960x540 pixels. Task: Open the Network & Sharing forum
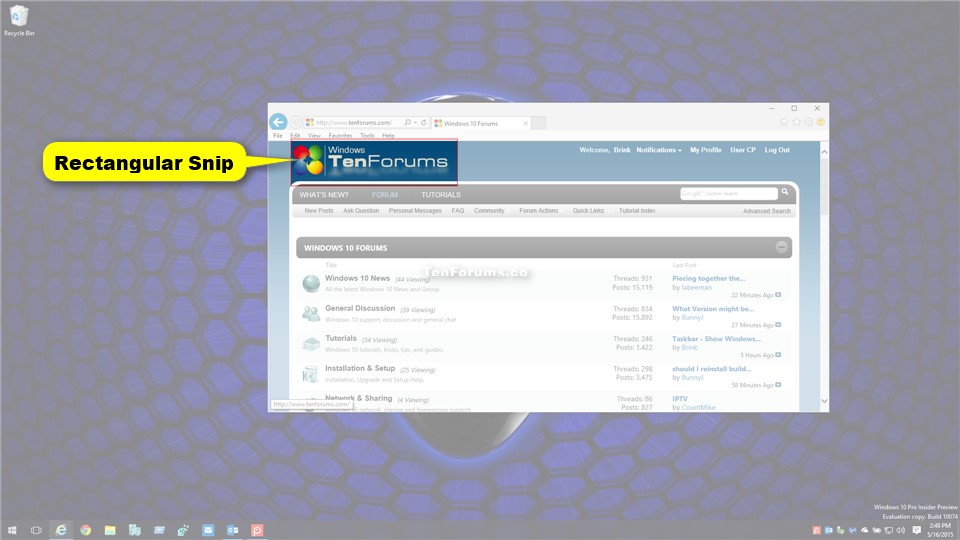359,398
